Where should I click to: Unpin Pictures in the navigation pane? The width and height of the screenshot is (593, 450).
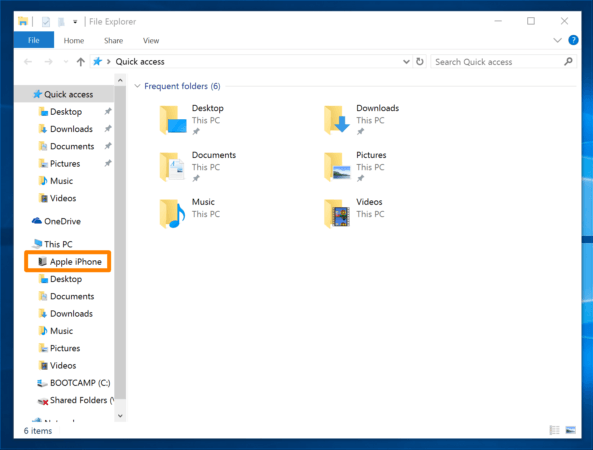click(108, 163)
